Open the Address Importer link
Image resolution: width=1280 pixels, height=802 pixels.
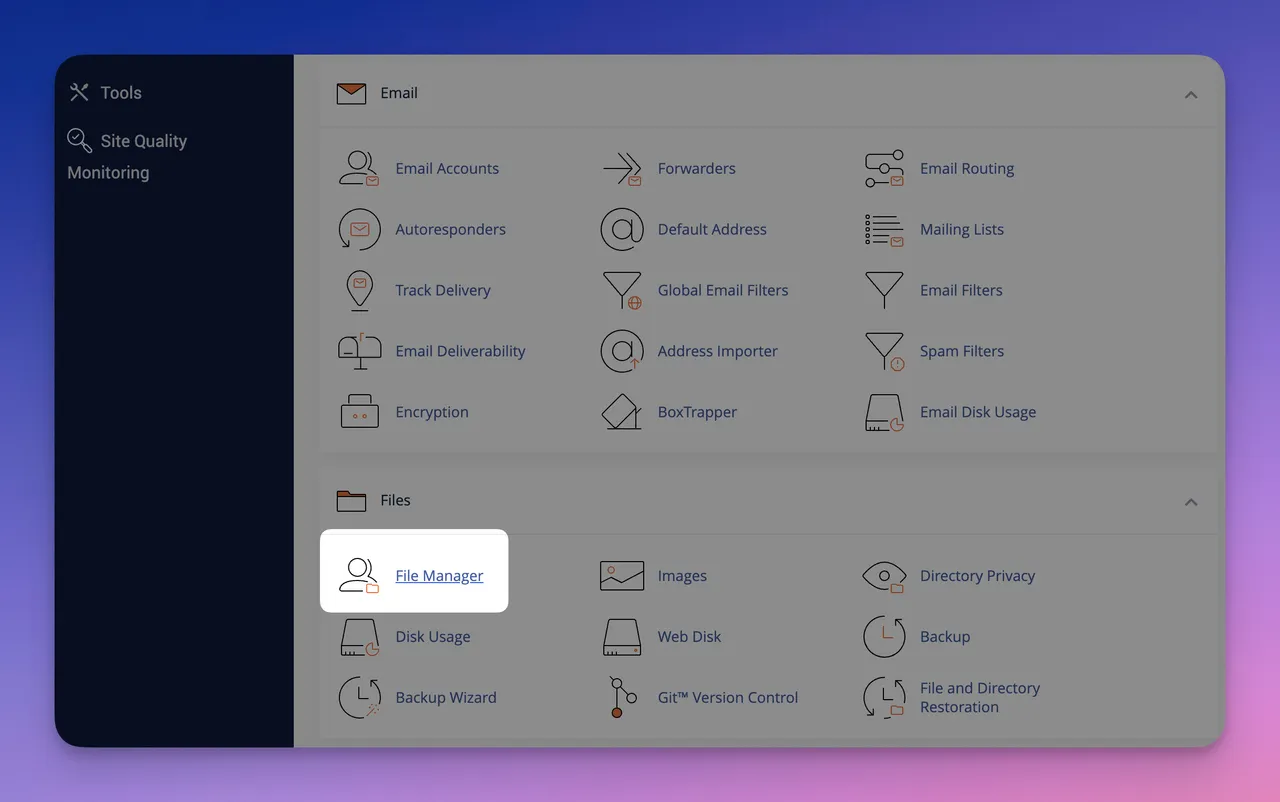717,352
